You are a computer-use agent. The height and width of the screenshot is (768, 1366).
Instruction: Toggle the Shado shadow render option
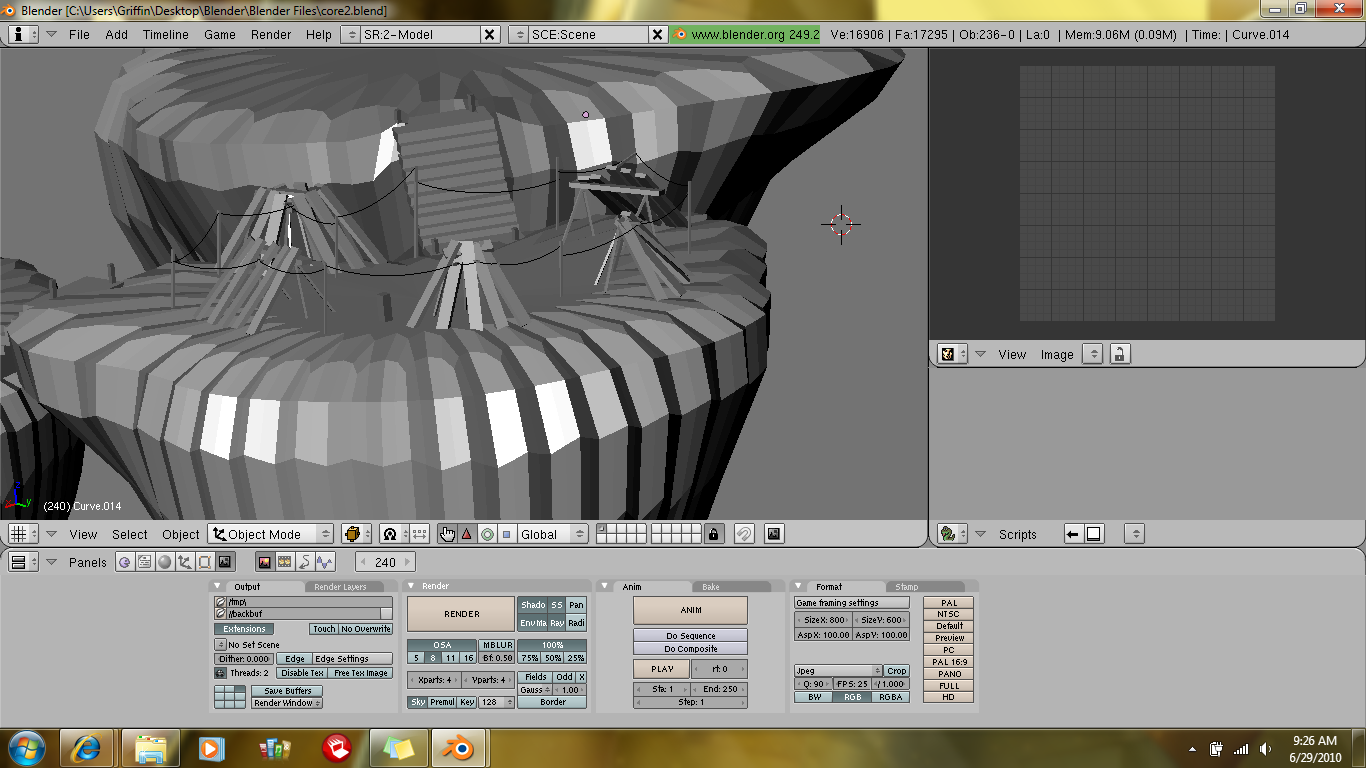click(533, 605)
